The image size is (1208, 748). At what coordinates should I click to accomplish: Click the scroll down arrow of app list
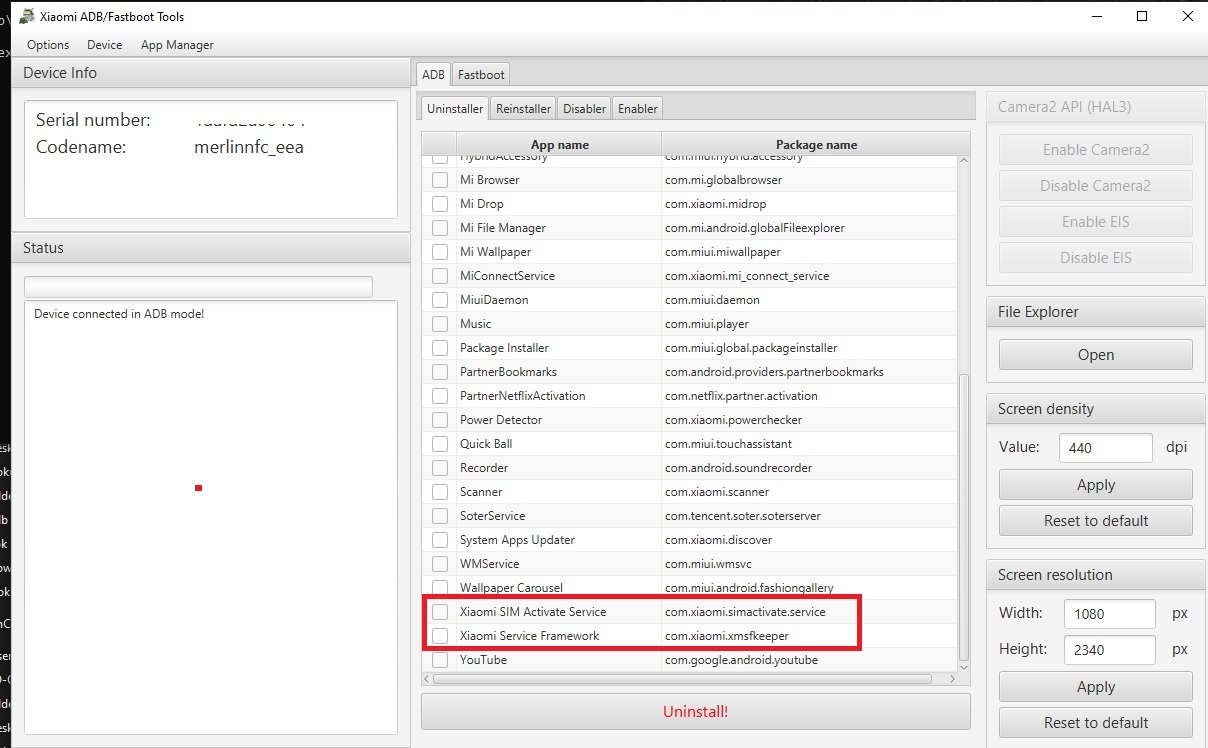[964, 666]
